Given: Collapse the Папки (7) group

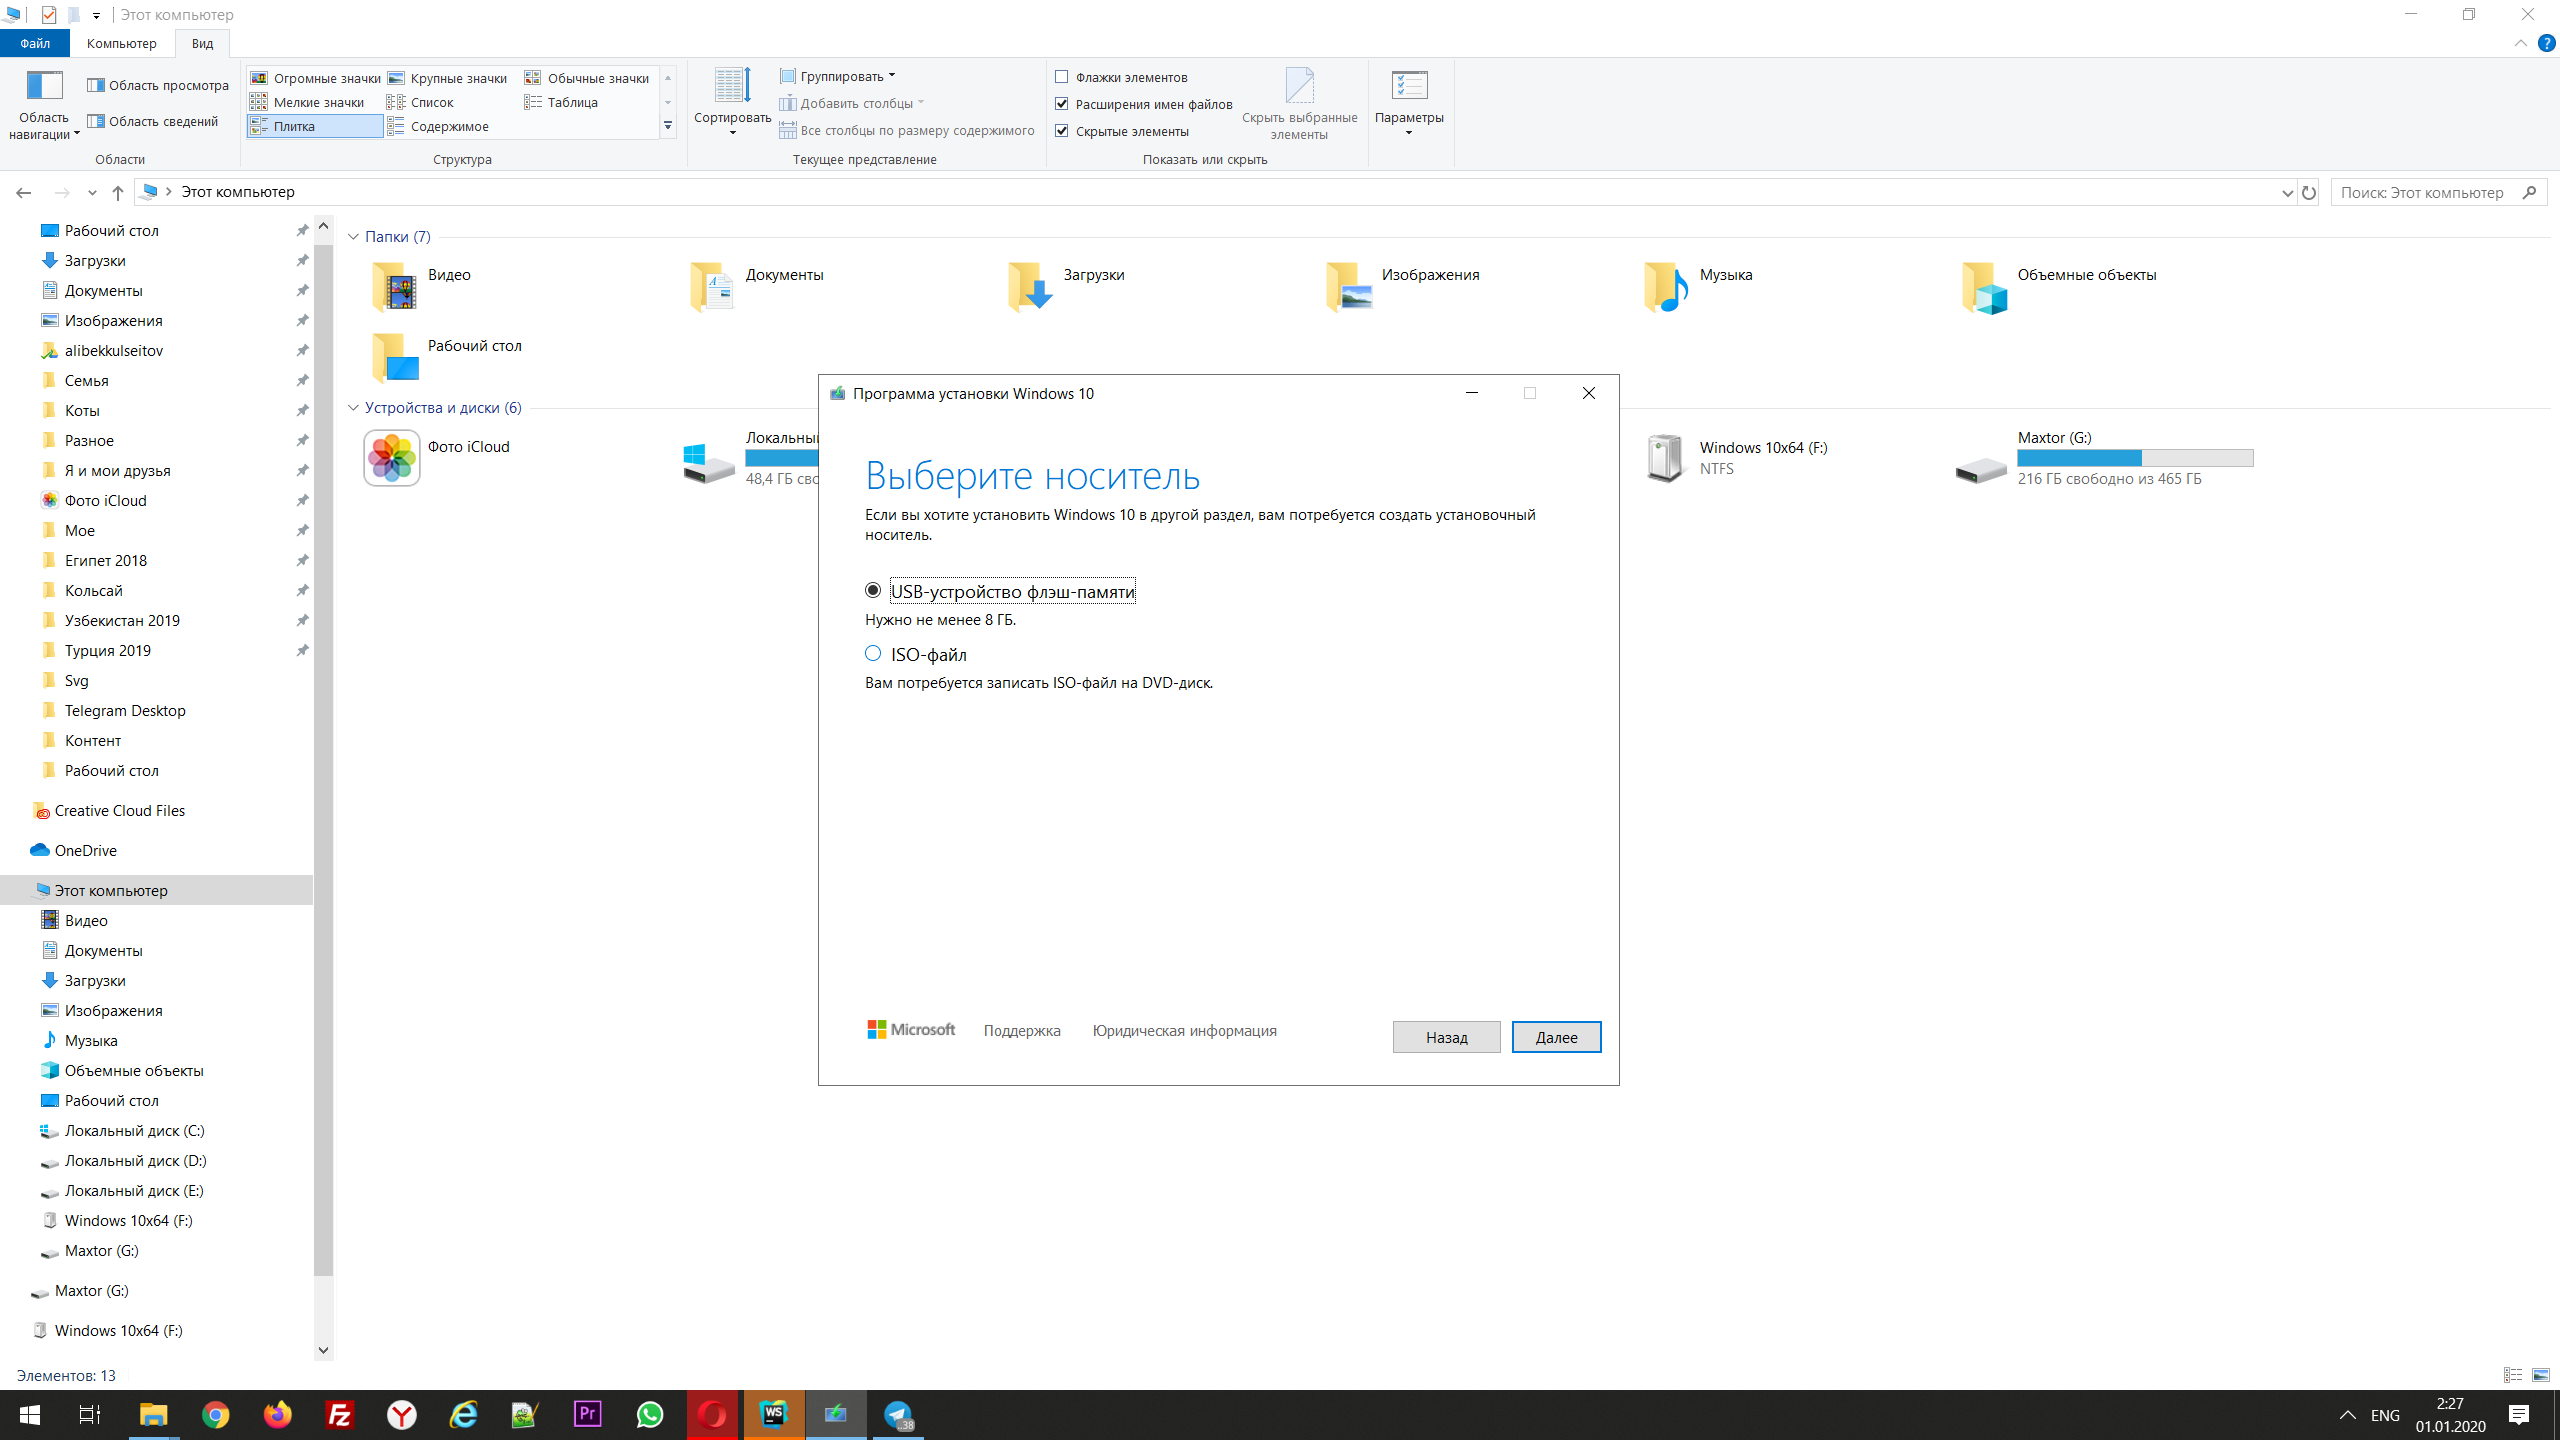Looking at the screenshot, I should [x=353, y=237].
